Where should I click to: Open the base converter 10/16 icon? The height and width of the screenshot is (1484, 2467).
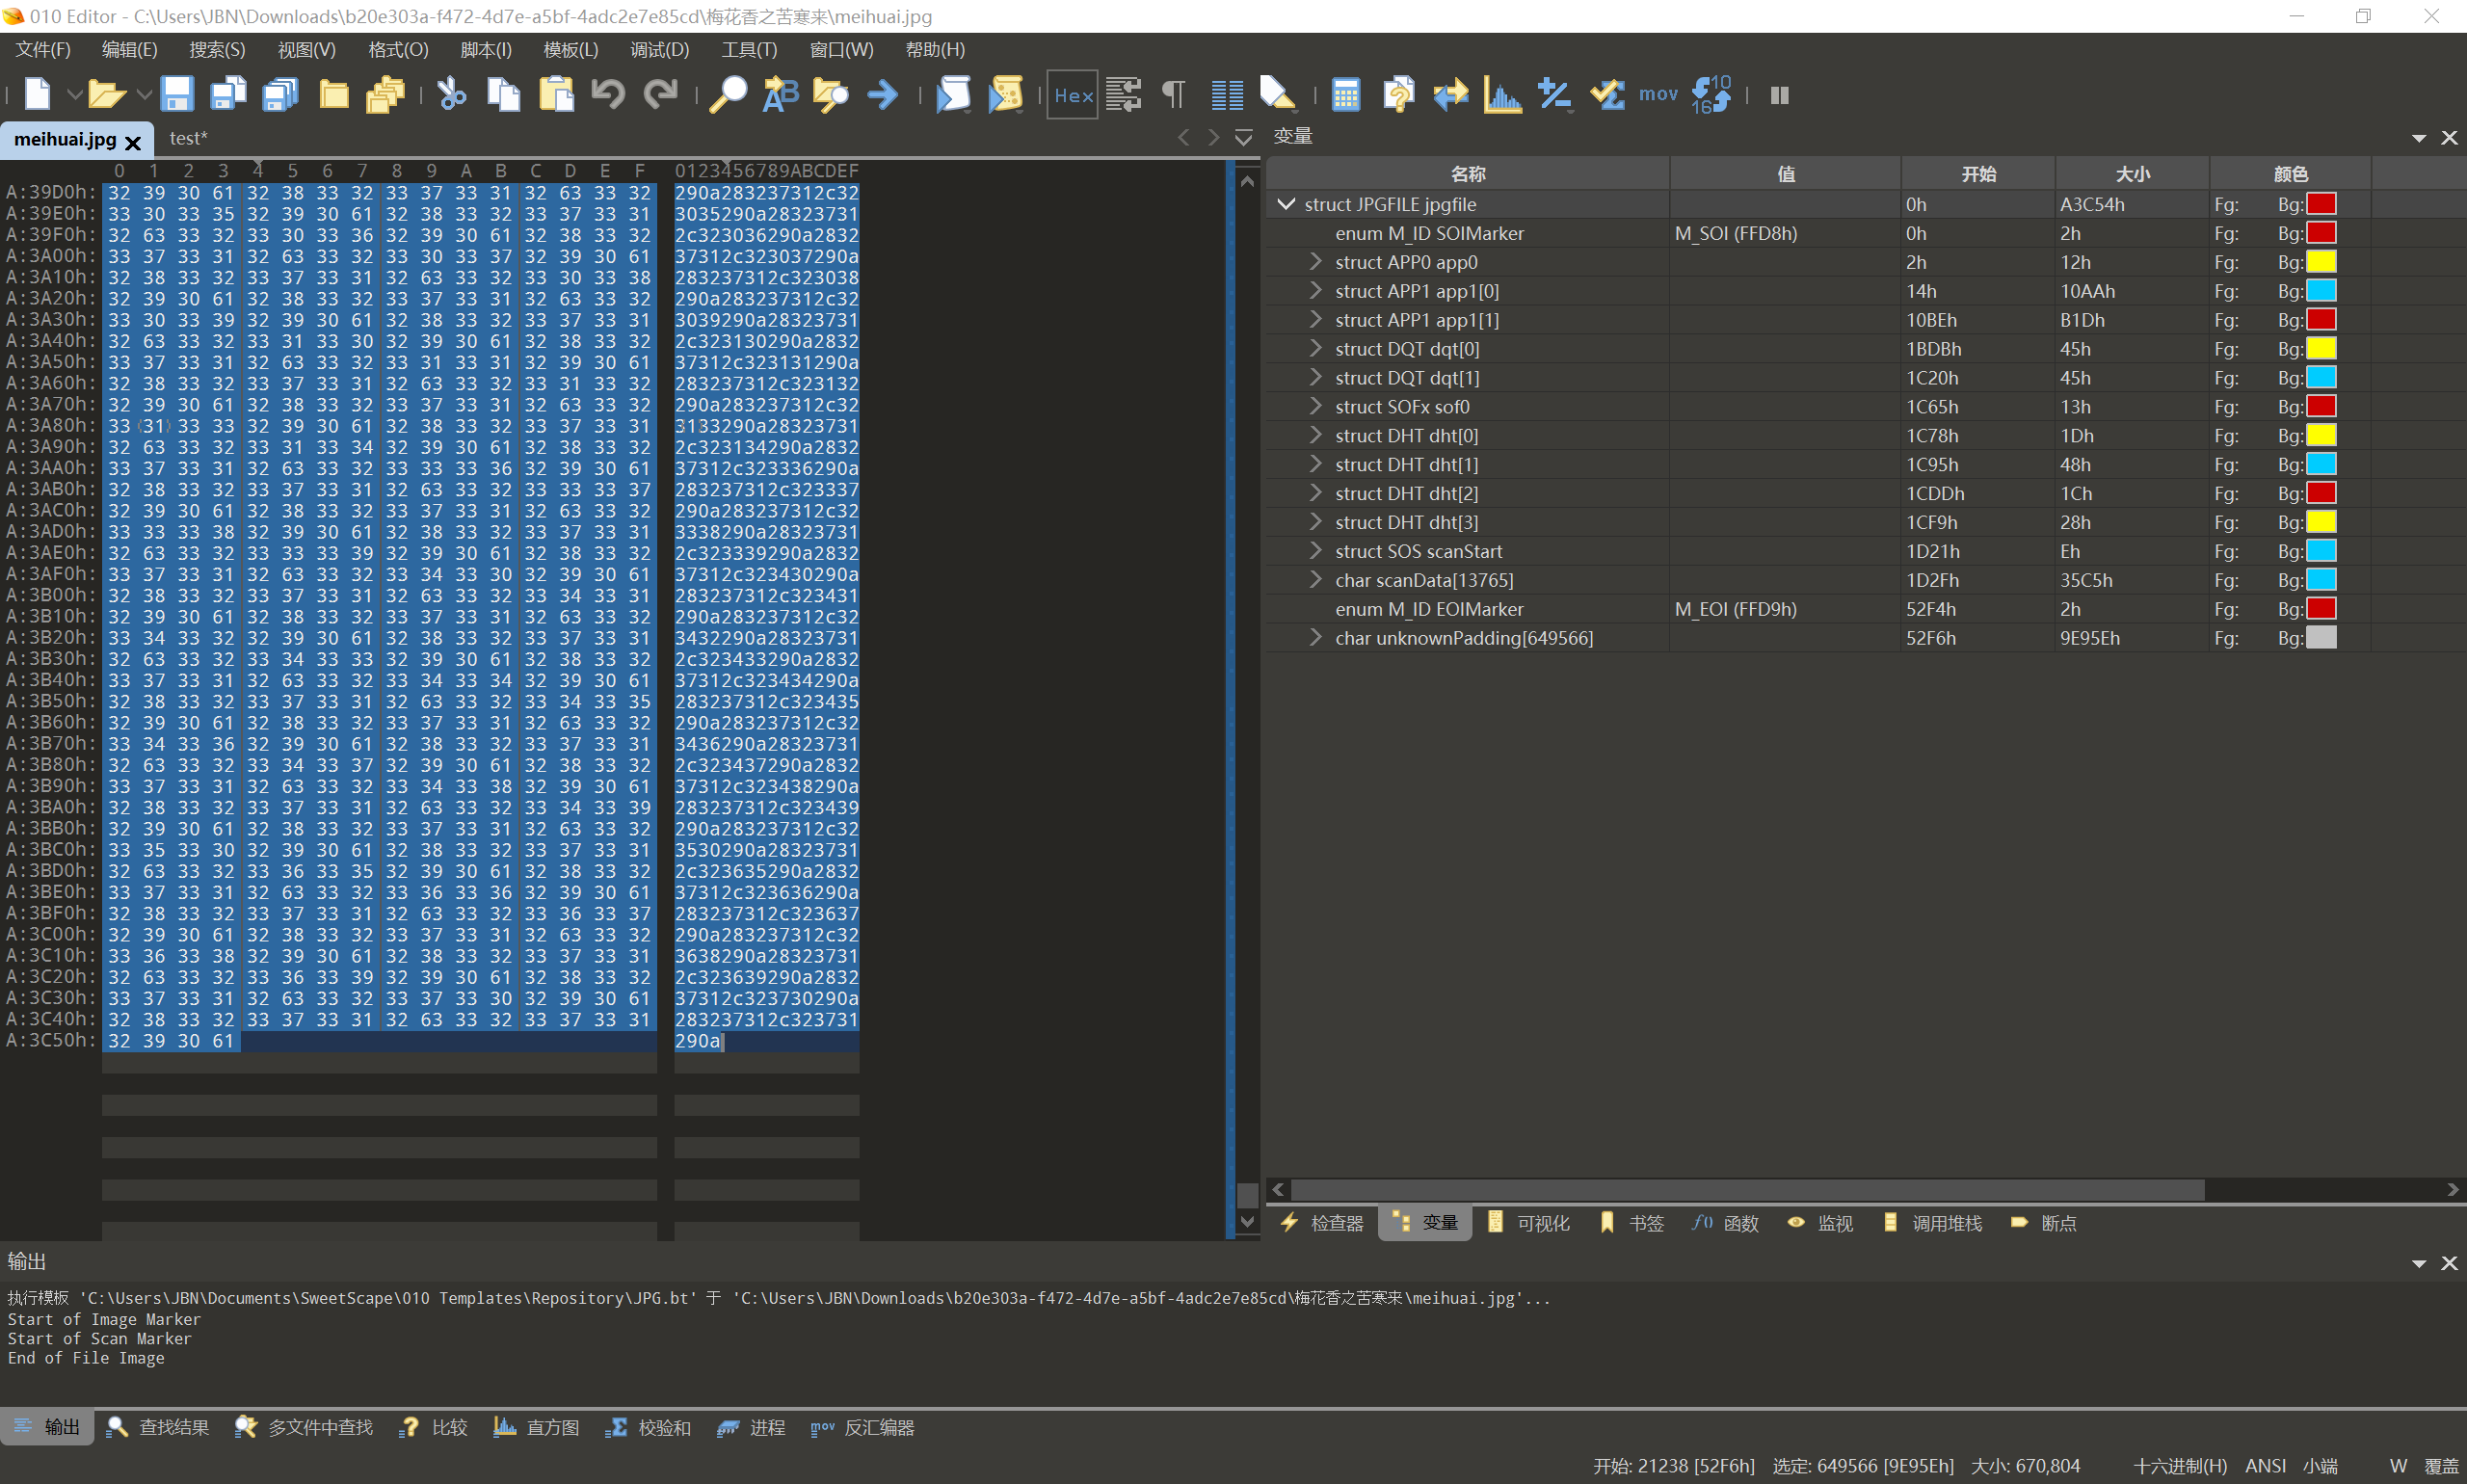(x=1712, y=95)
